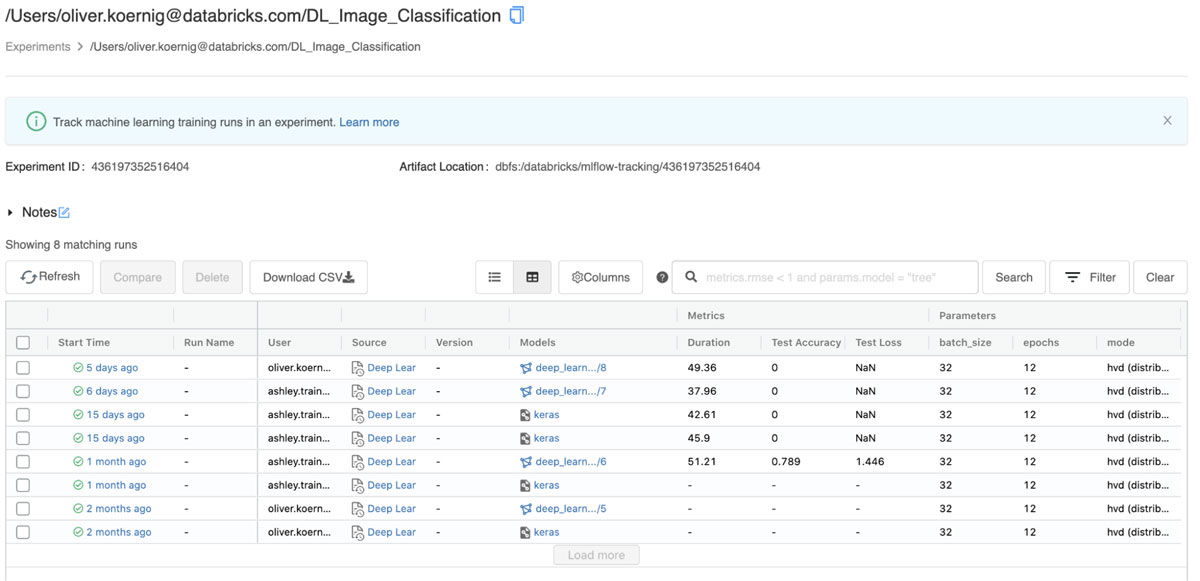Download runs as CSV

coord(308,277)
